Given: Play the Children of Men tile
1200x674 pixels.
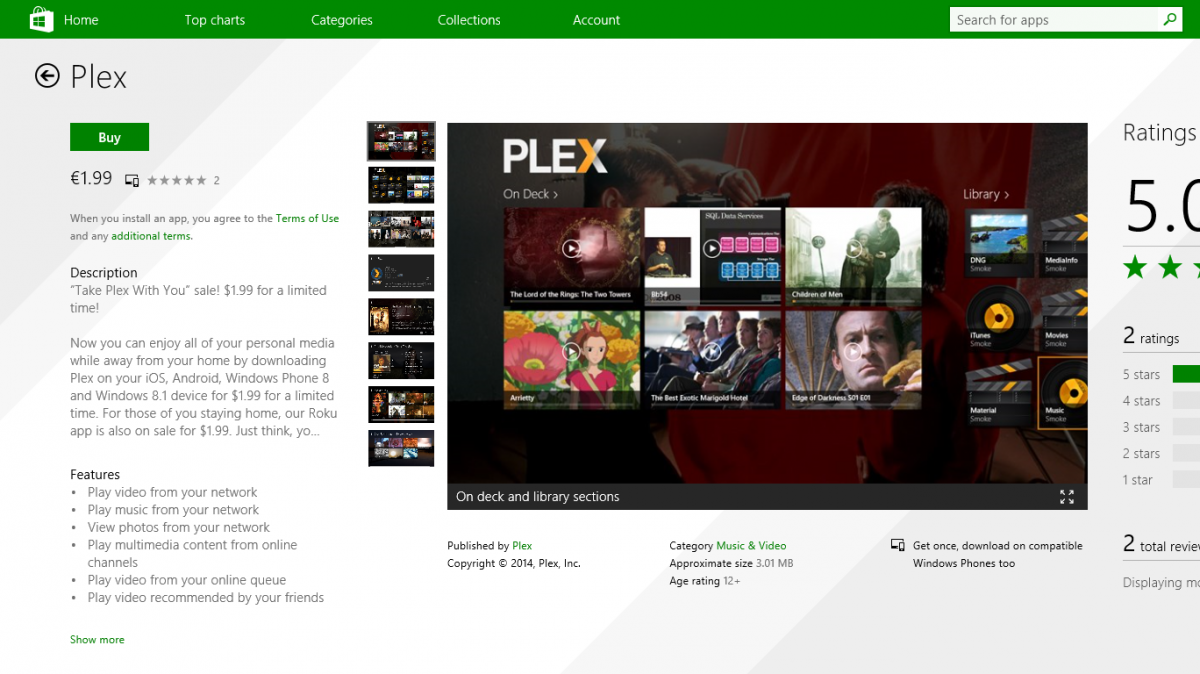Looking at the screenshot, I should [853, 249].
